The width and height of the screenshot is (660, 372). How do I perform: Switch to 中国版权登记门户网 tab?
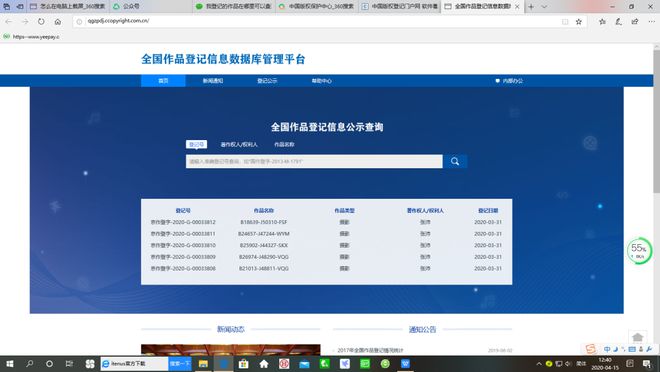coord(400,6)
